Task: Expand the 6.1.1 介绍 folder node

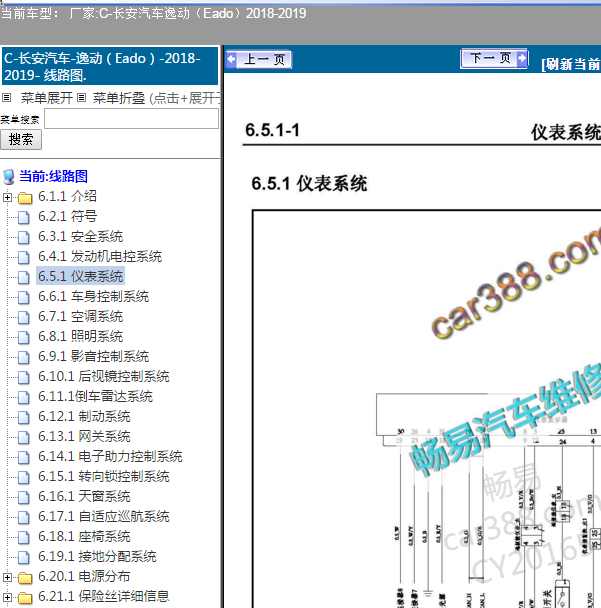Action: point(7,197)
